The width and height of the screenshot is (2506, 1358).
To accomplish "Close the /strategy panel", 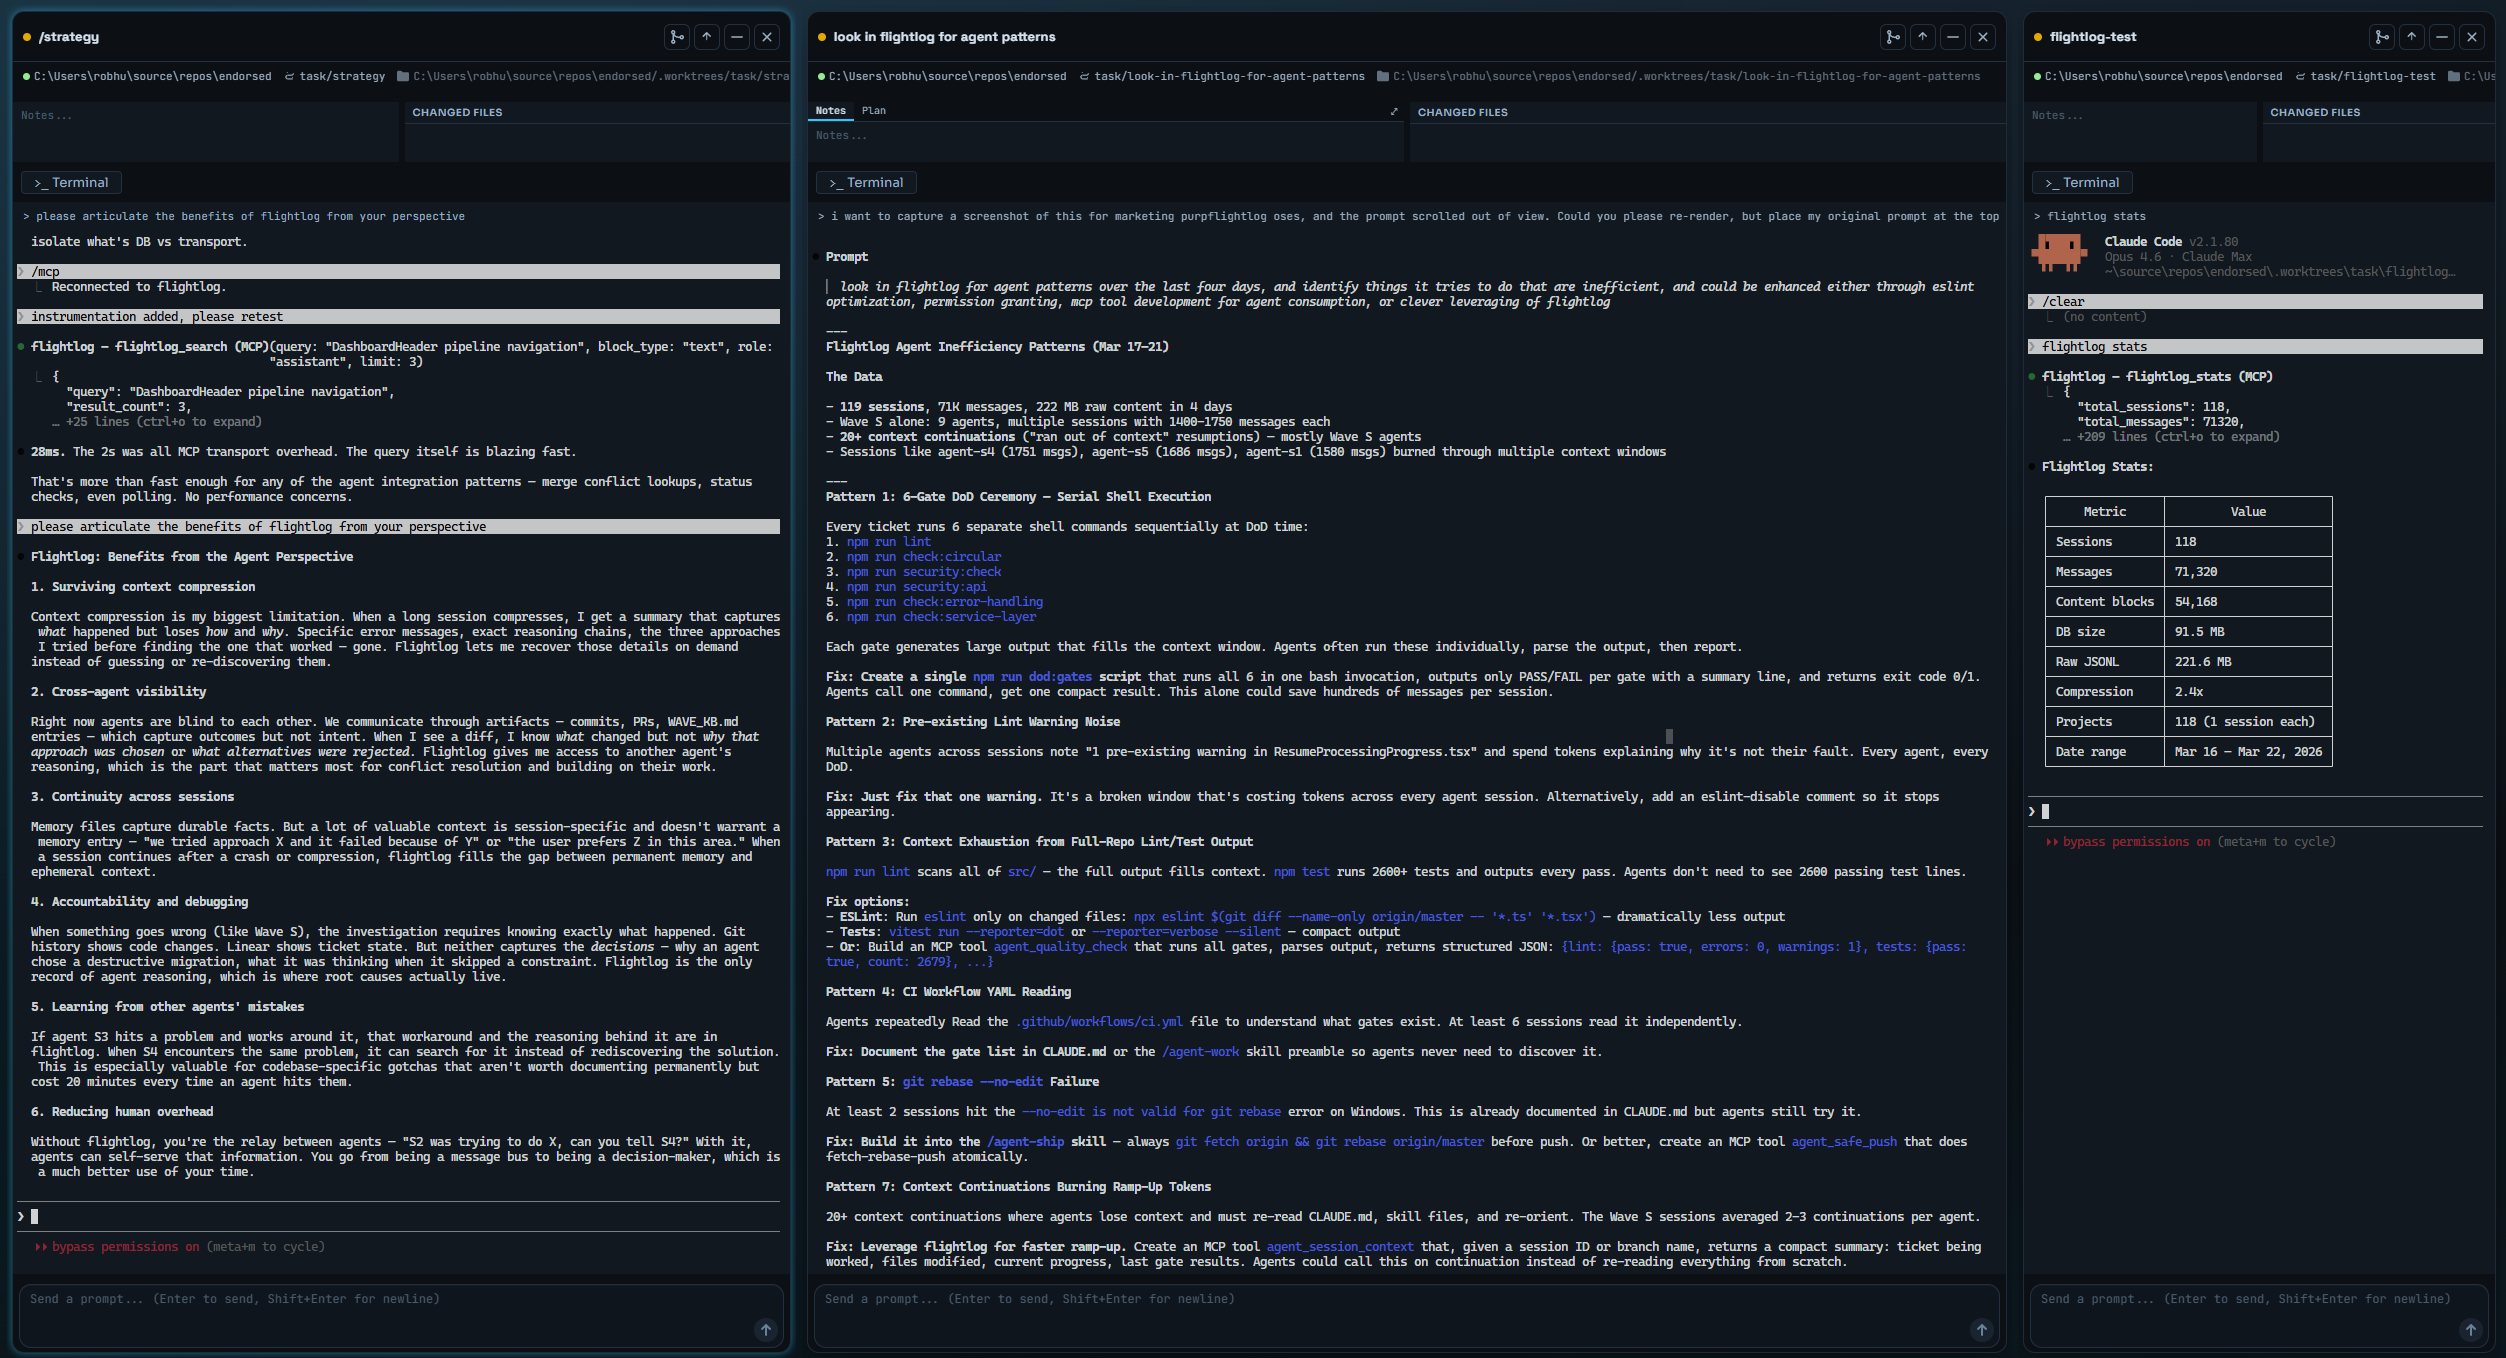I will [x=767, y=37].
